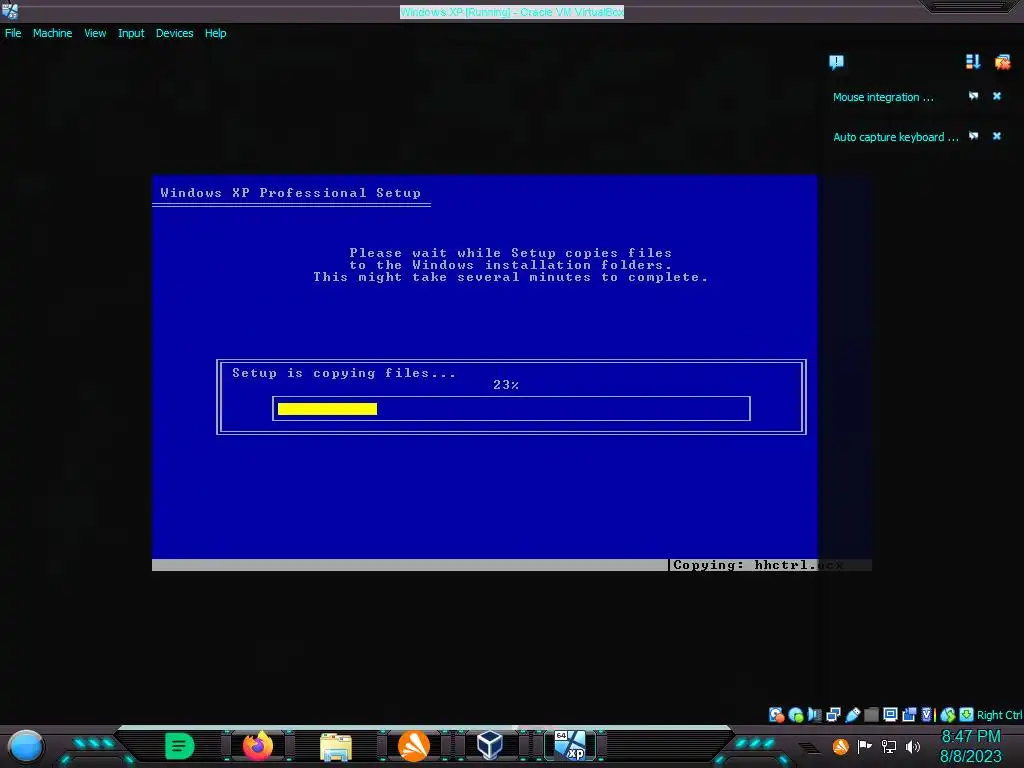Open File Explorer from the taskbar
The height and width of the screenshot is (768, 1024).
pos(336,746)
